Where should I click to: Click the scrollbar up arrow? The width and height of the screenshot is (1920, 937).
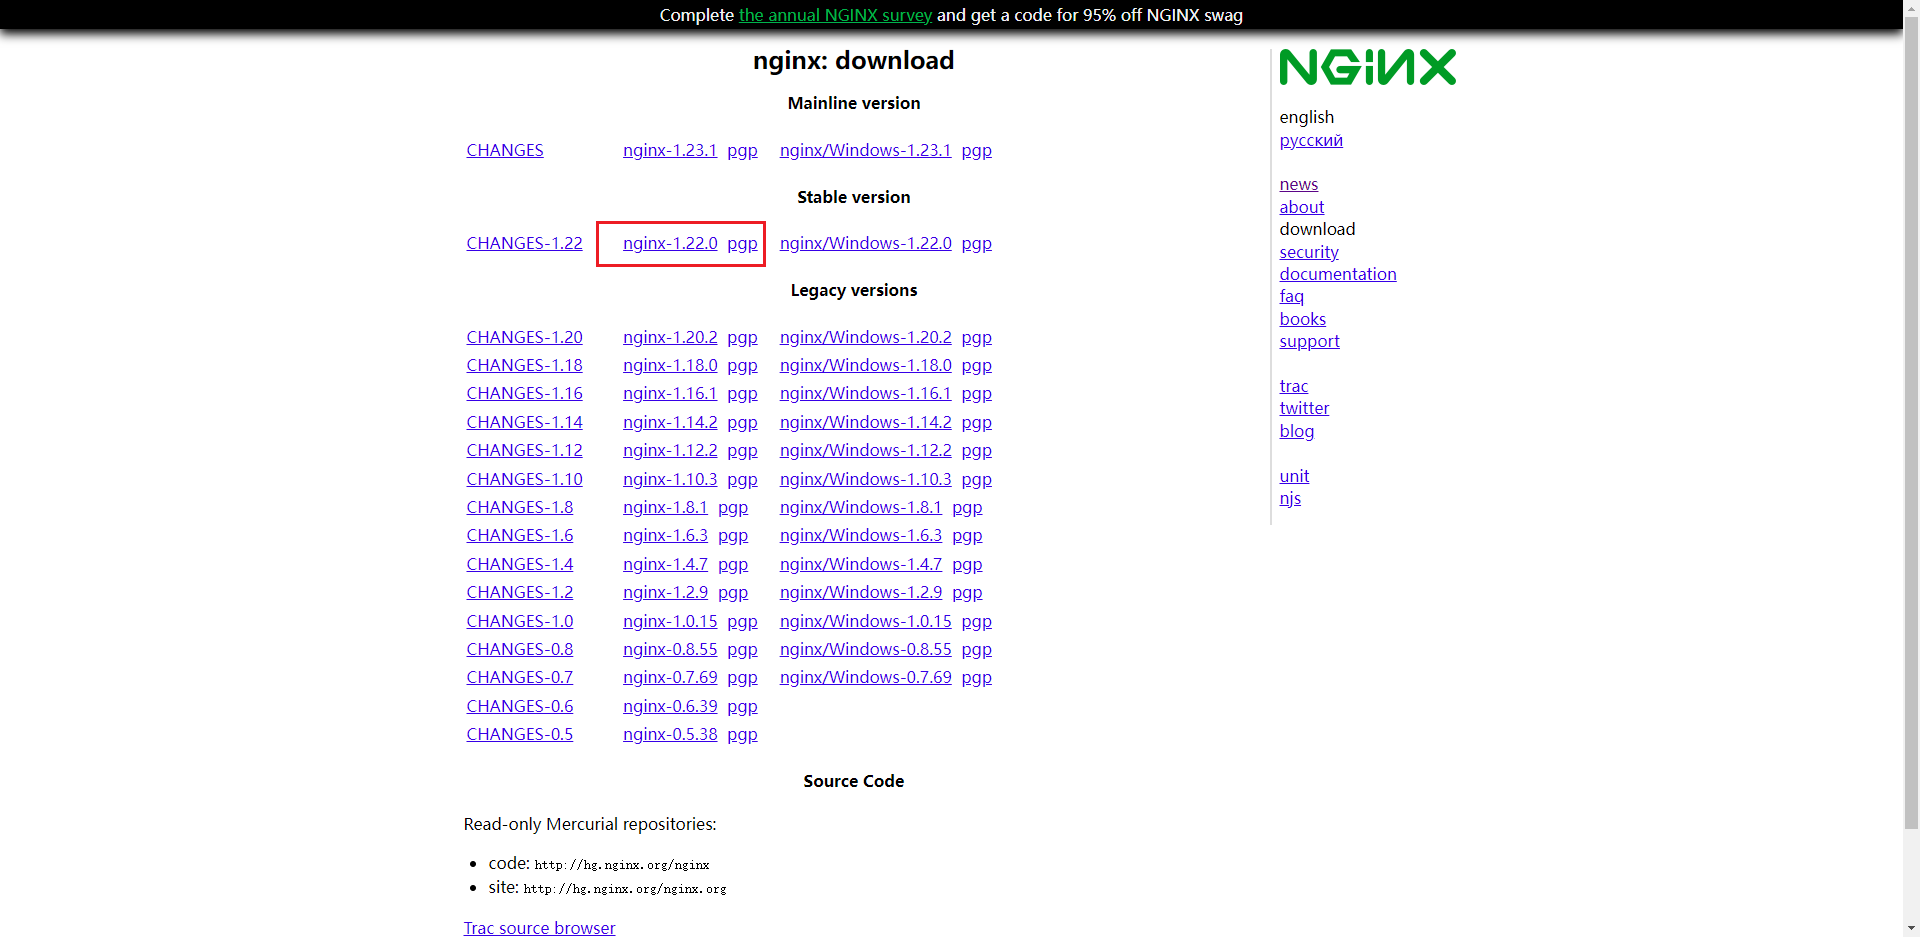tap(1911, 7)
